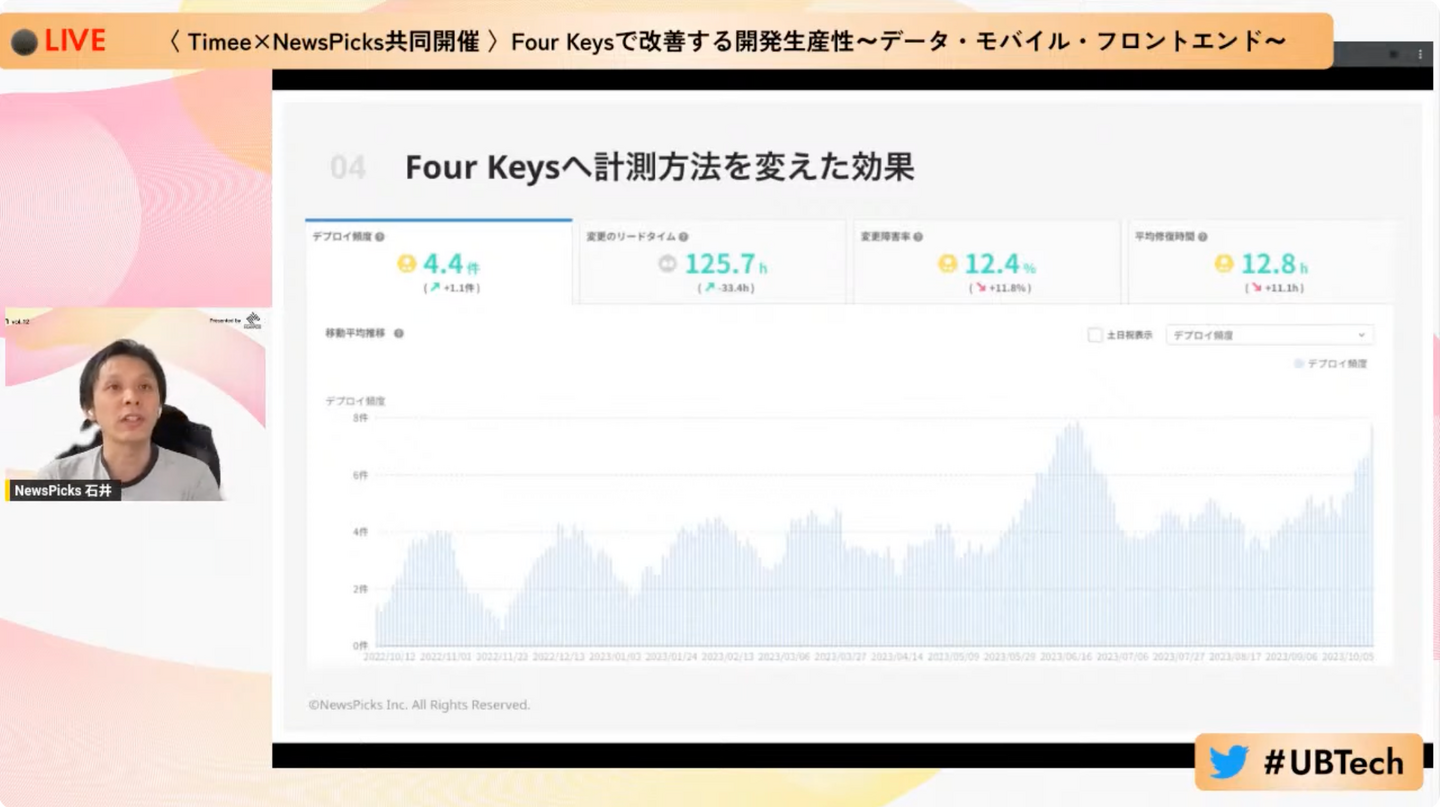Click the Twitter bird icon beside #UBTech

[1229, 763]
